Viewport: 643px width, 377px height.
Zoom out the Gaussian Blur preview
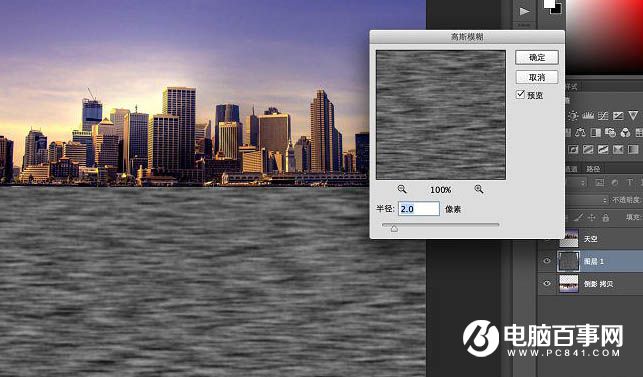click(x=402, y=189)
